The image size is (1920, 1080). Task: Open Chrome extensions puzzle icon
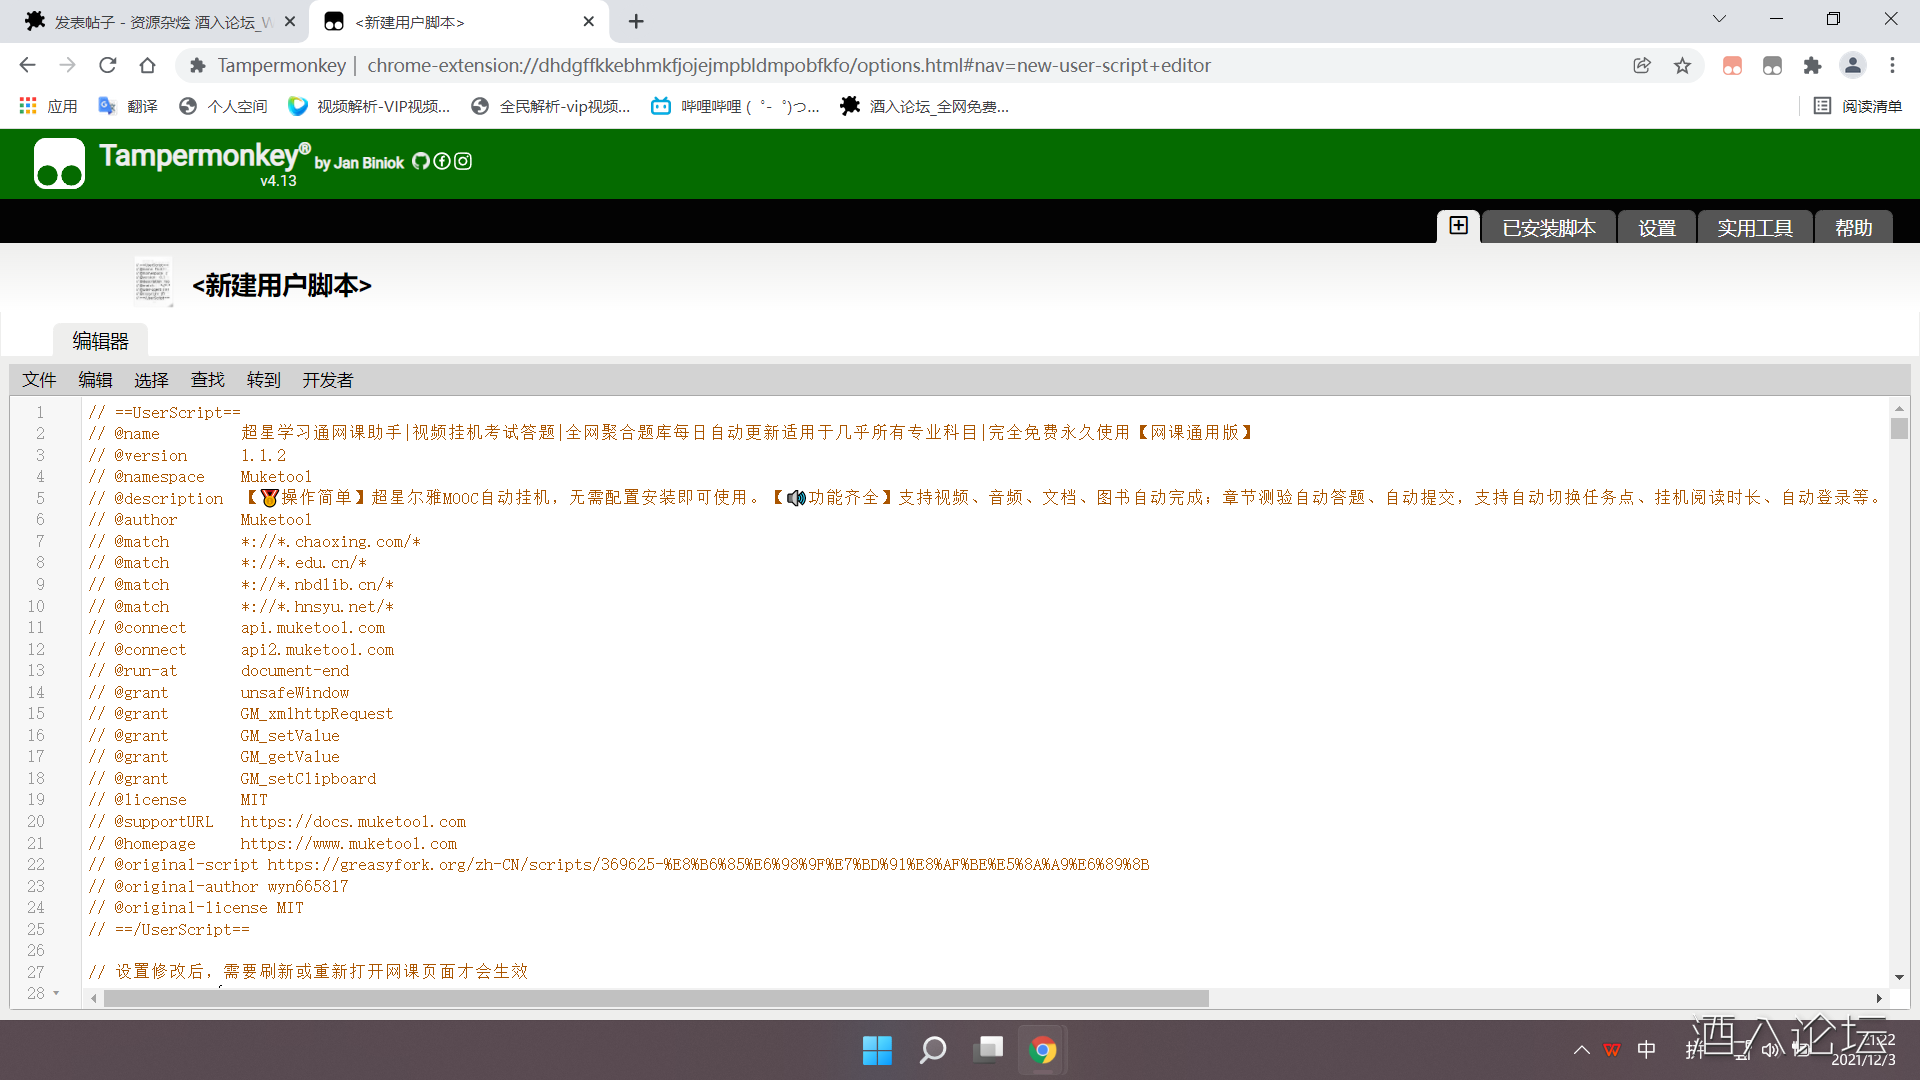click(x=1812, y=66)
